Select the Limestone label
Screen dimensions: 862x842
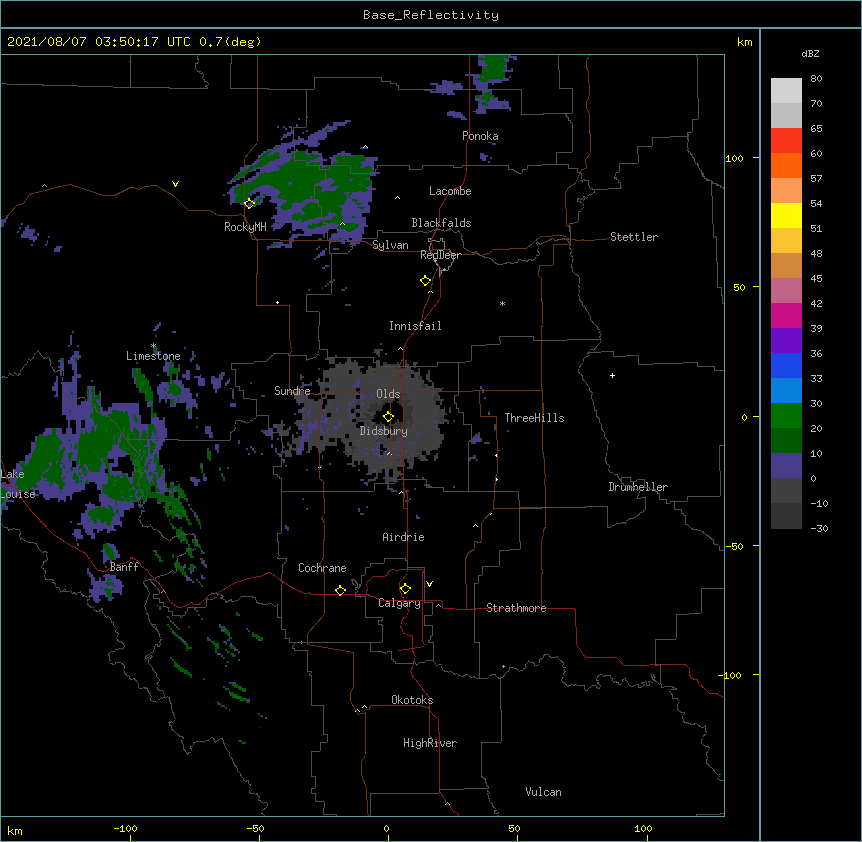(x=153, y=356)
